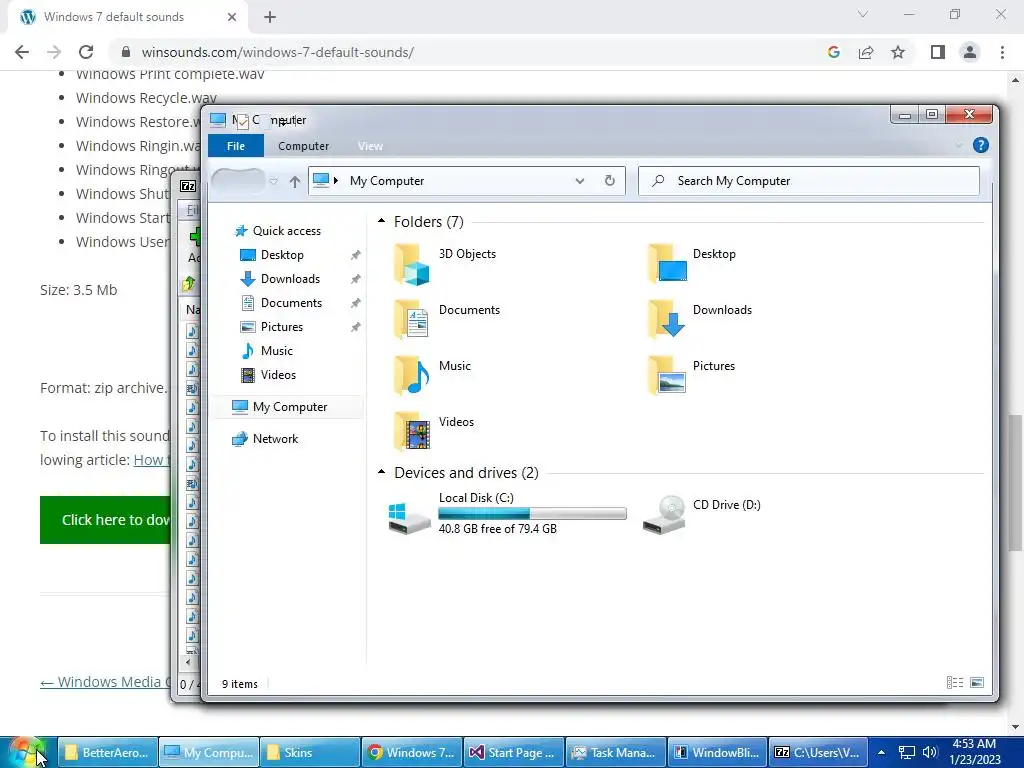This screenshot has width=1024, height=768.
Task: Select Videos in the navigation pane
Action: point(278,375)
